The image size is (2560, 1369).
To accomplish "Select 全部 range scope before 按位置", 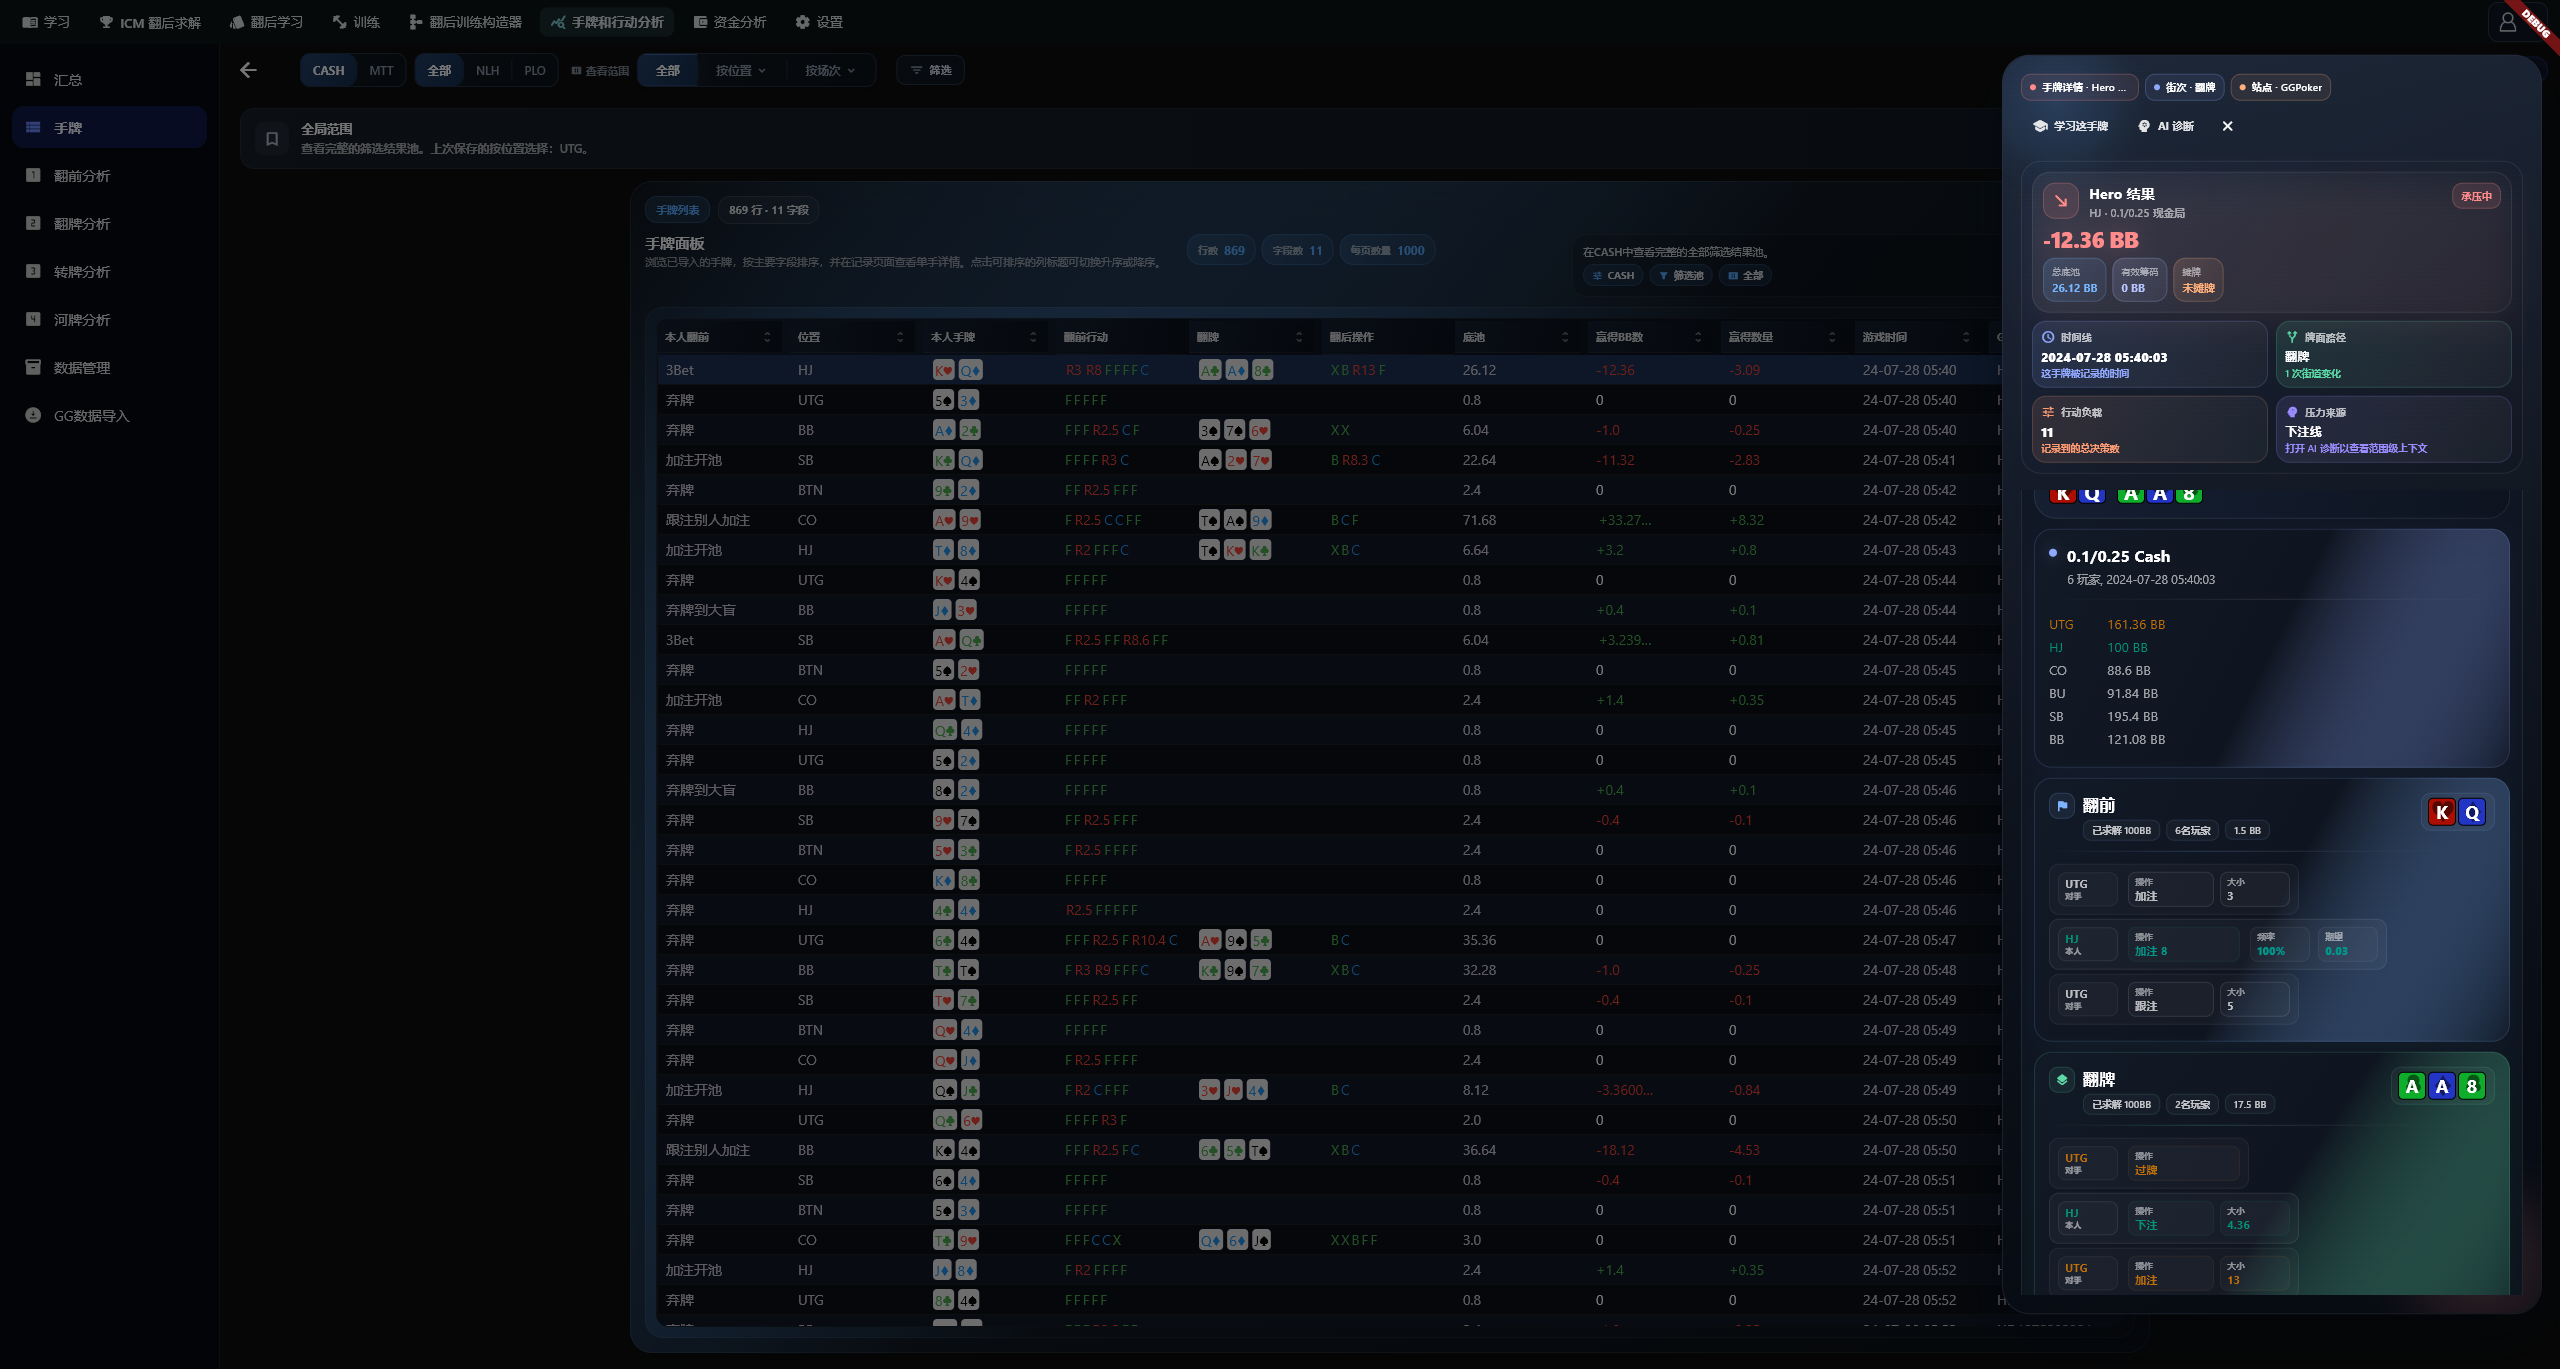I will point(667,70).
